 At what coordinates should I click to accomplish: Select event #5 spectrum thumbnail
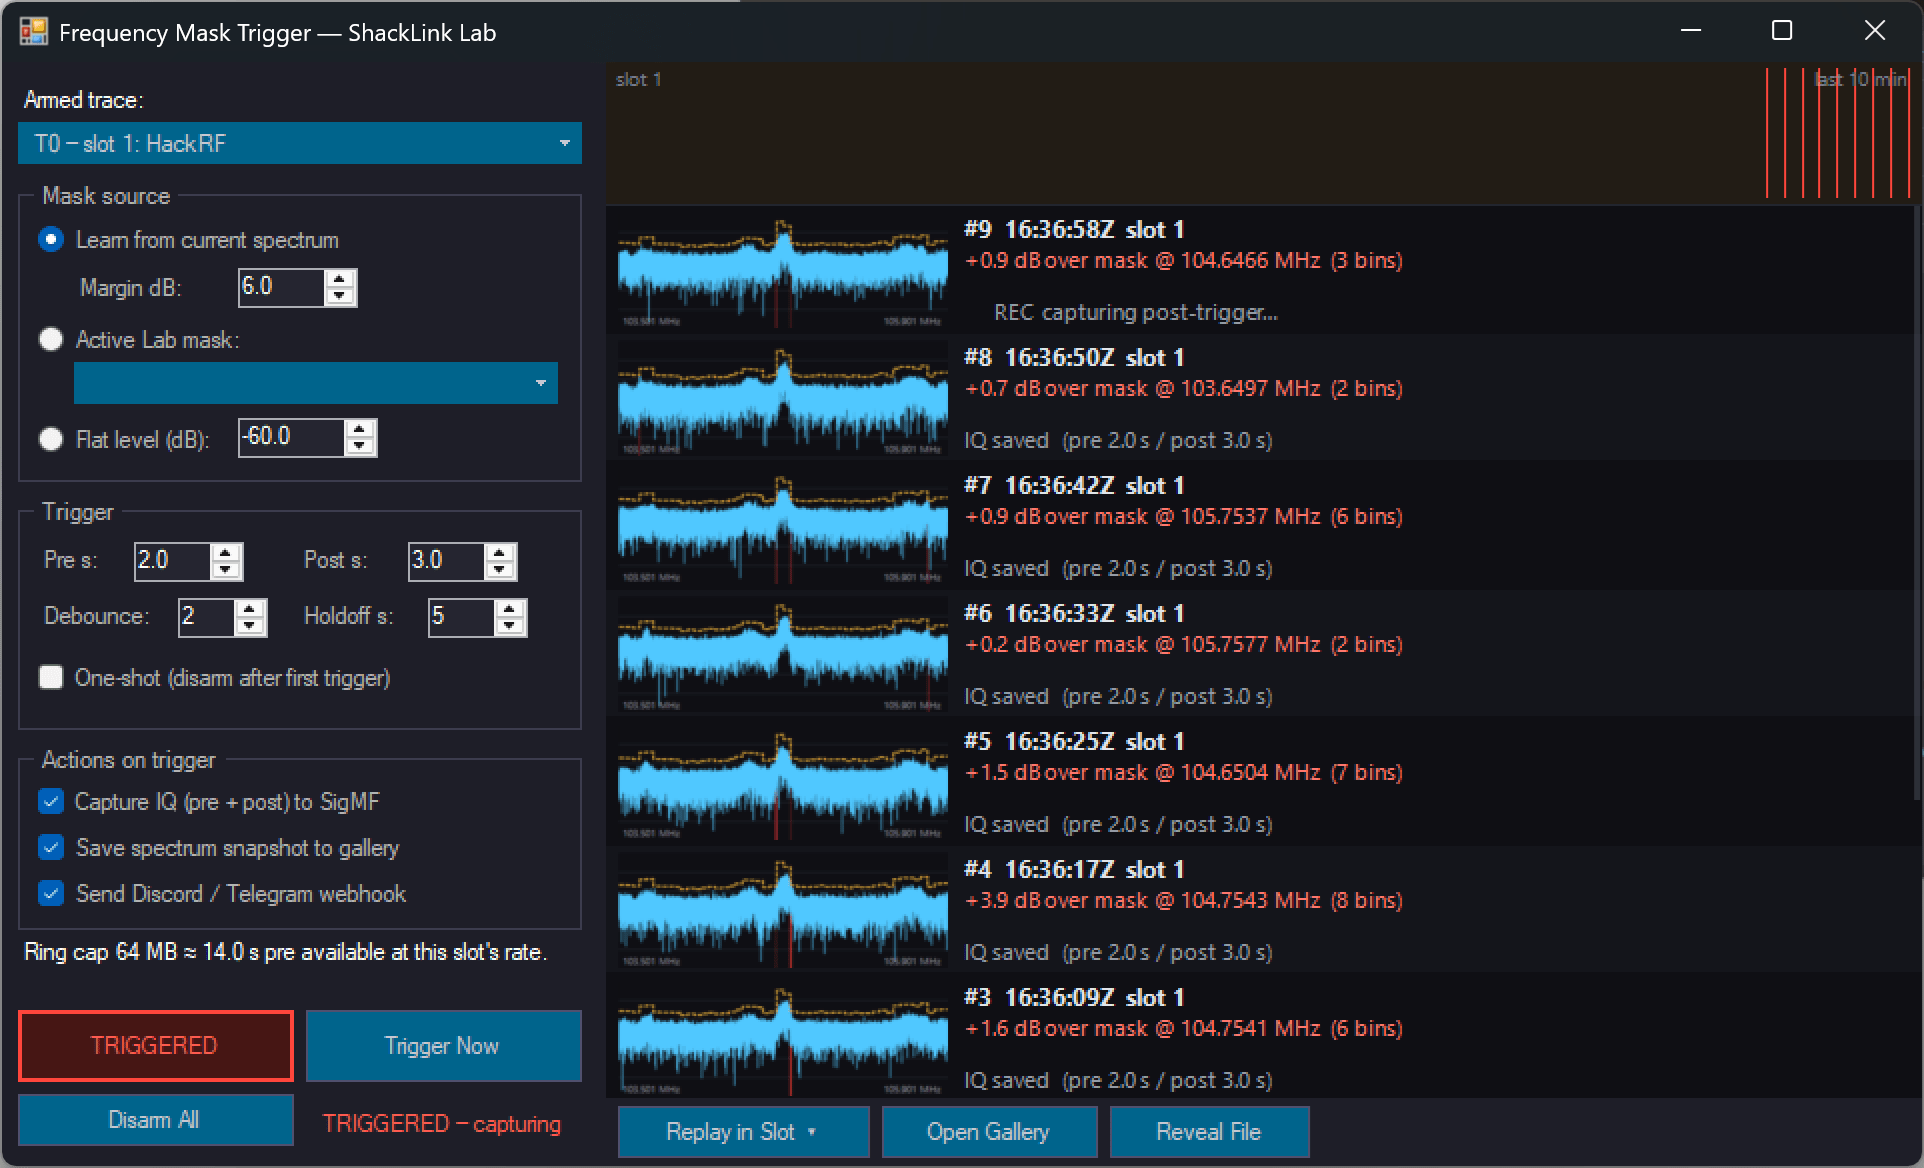[x=783, y=785]
